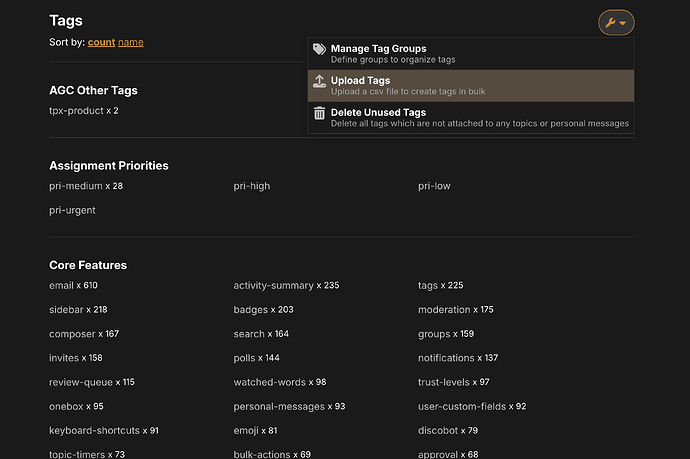Open the notifications tag
This screenshot has height=459, width=690.
(446, 358)
